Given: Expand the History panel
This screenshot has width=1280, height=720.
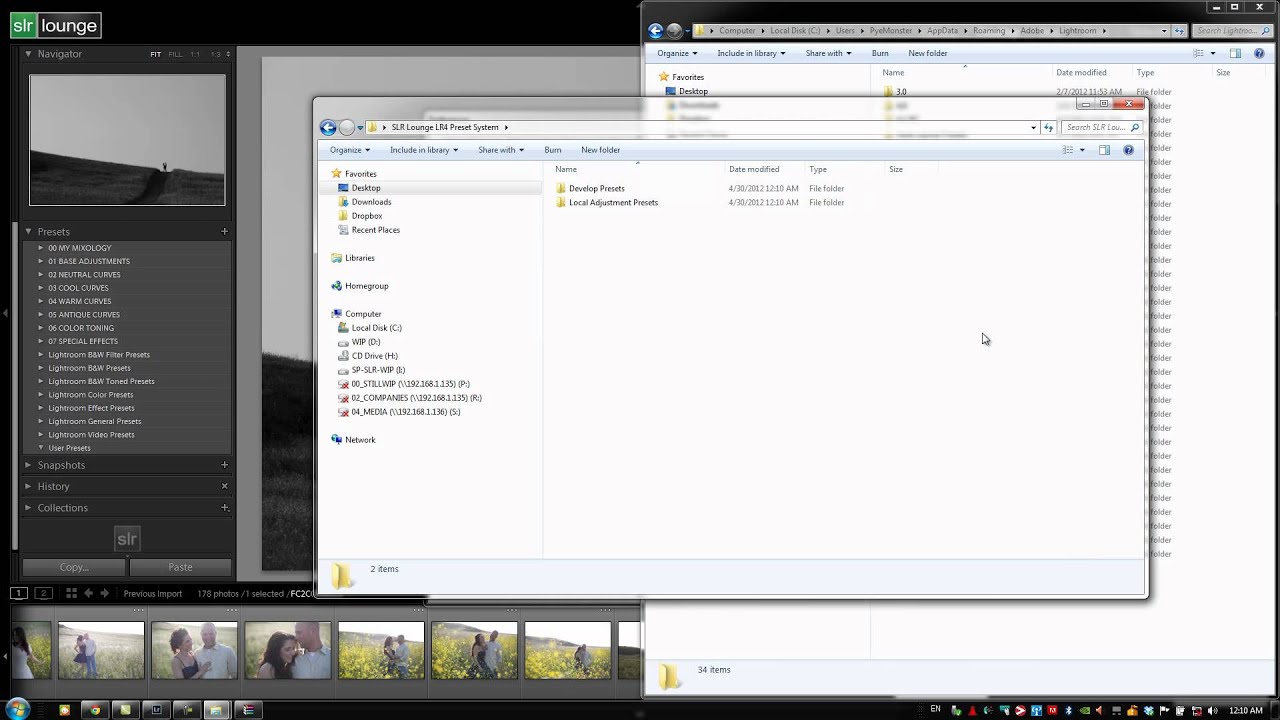Looking at the screenshot, I should pos(28,486).
